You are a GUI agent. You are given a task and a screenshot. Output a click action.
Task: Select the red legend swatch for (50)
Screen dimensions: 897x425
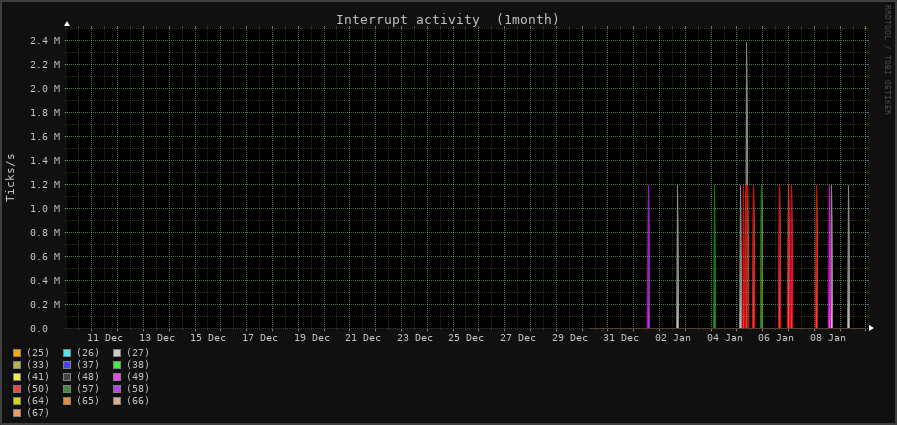17,389
